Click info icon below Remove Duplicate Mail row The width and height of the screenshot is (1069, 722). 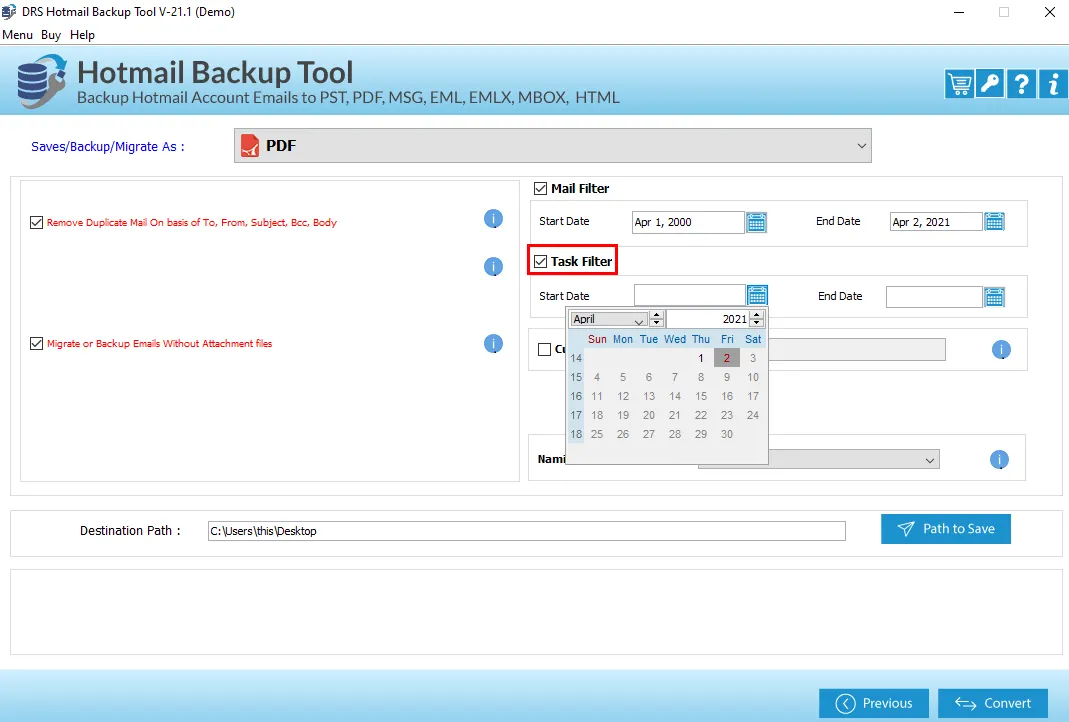pos(494,267)
